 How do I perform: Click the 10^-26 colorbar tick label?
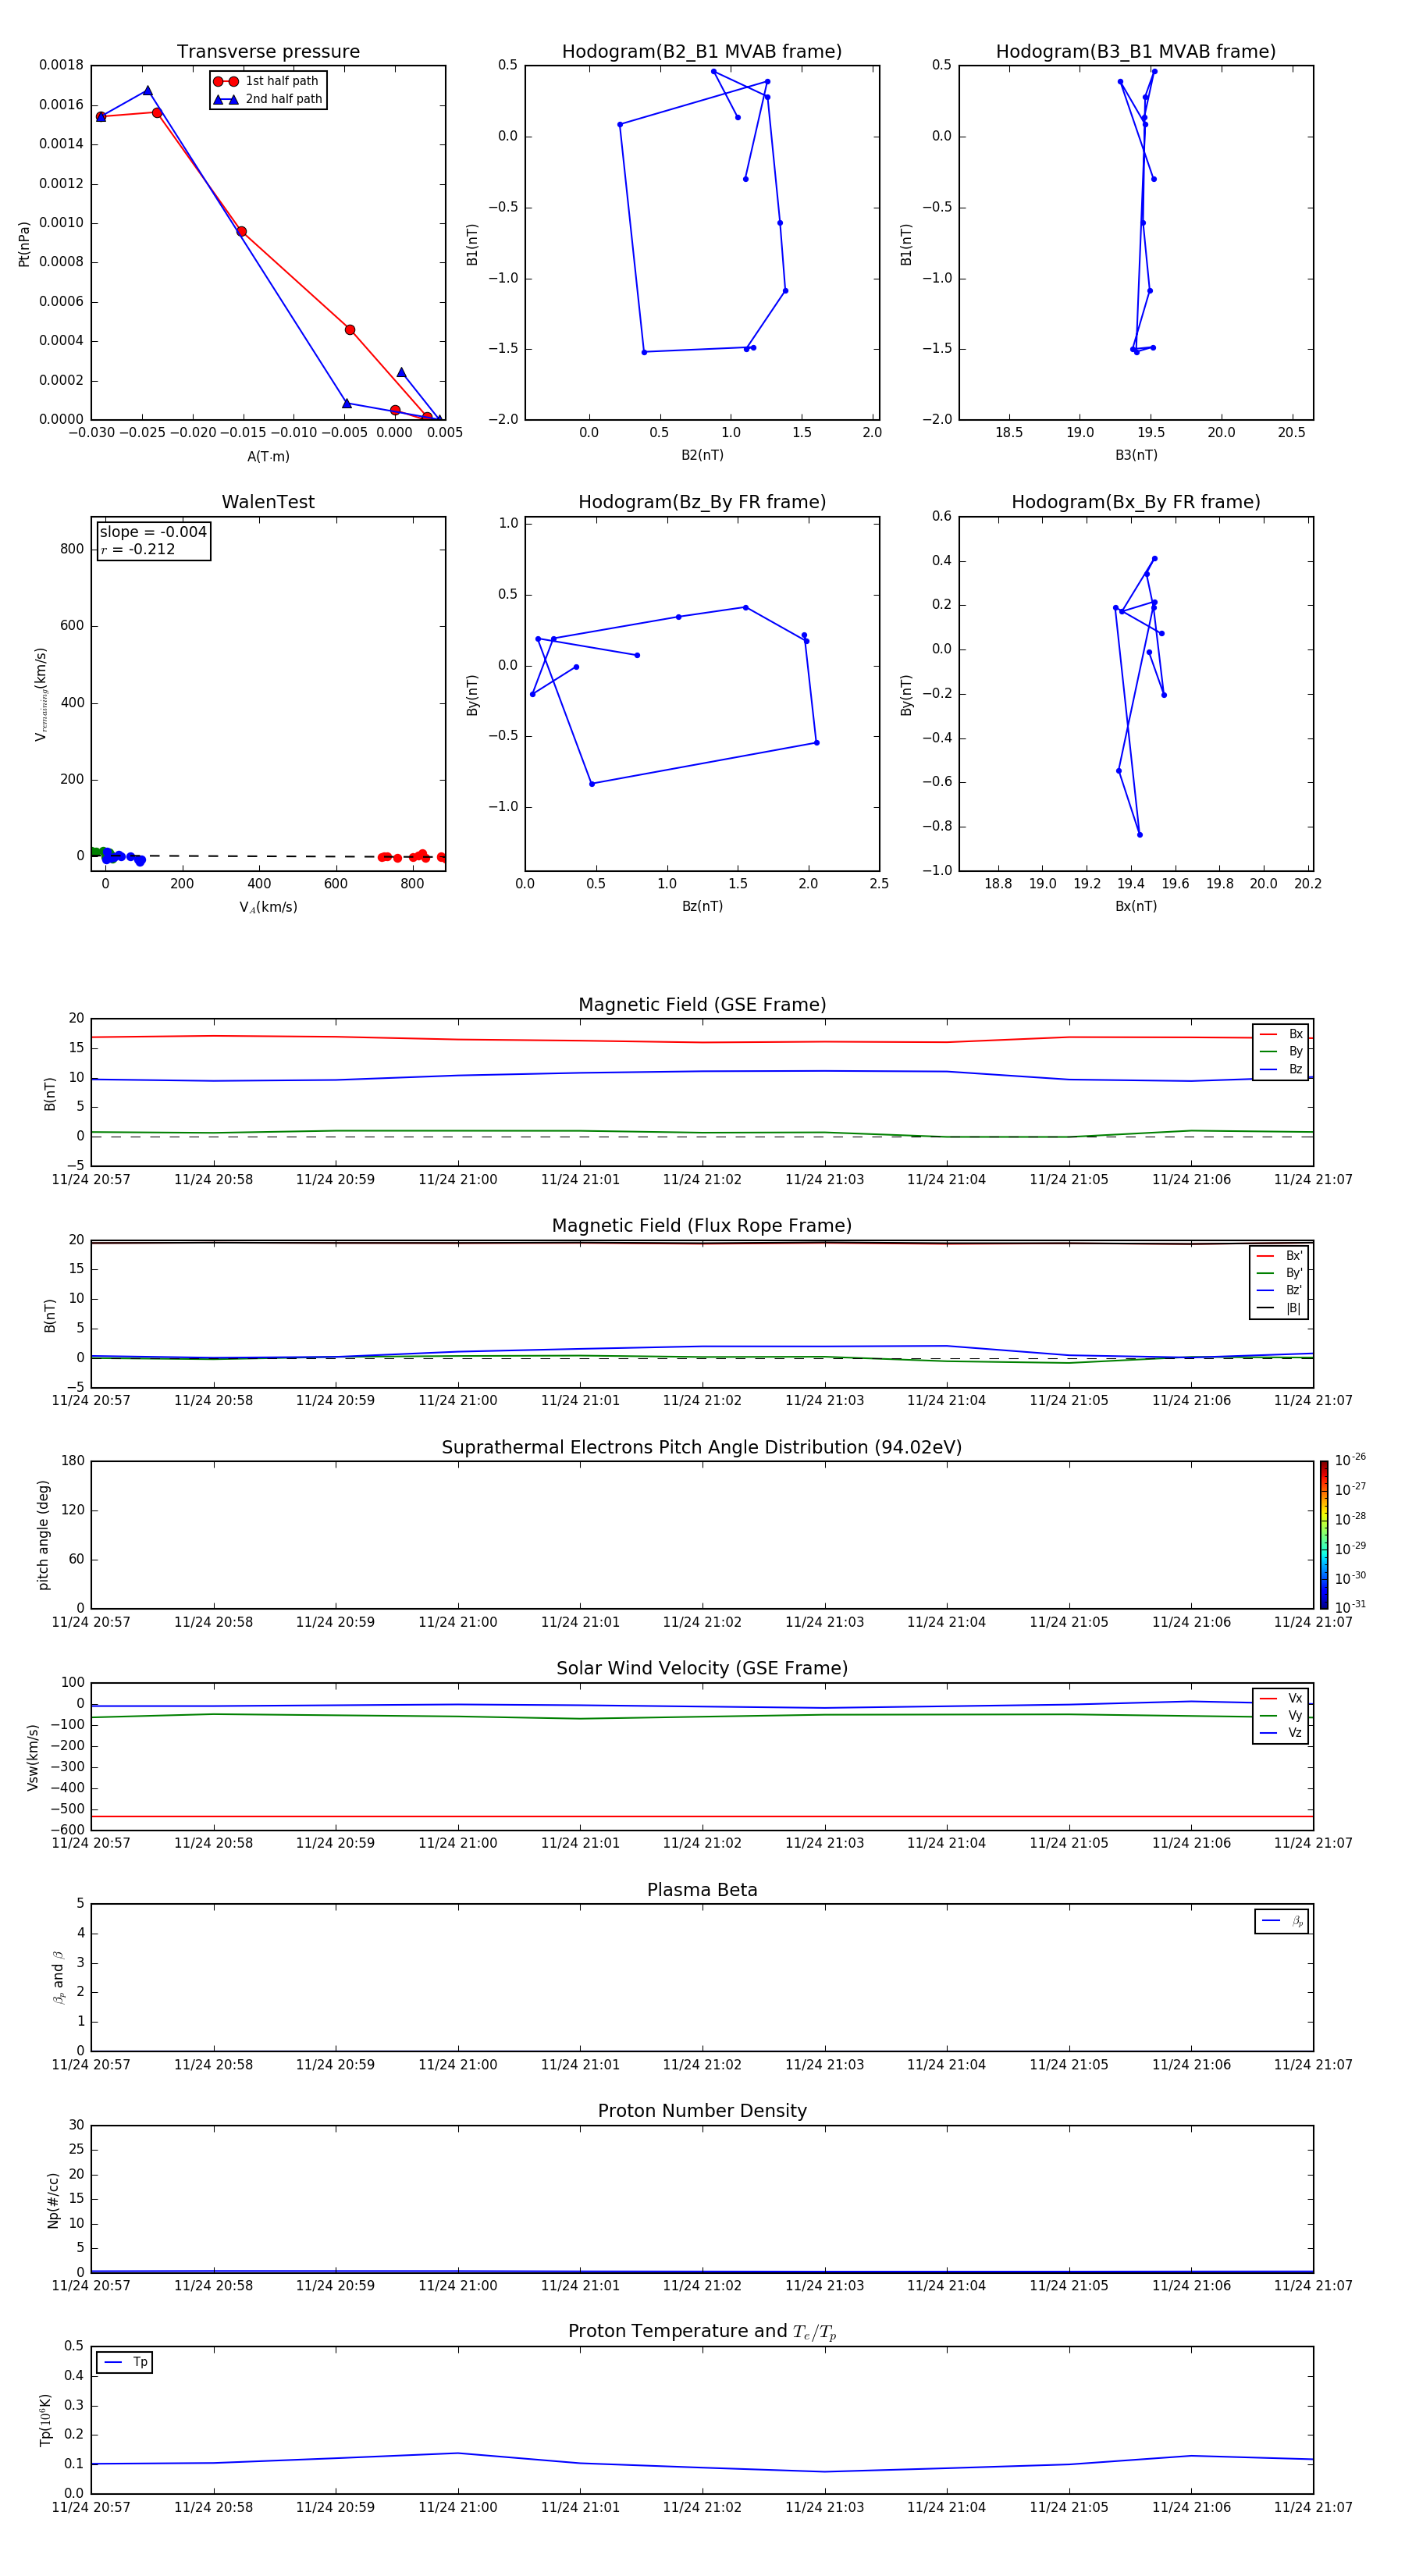click(1350, 1460)
